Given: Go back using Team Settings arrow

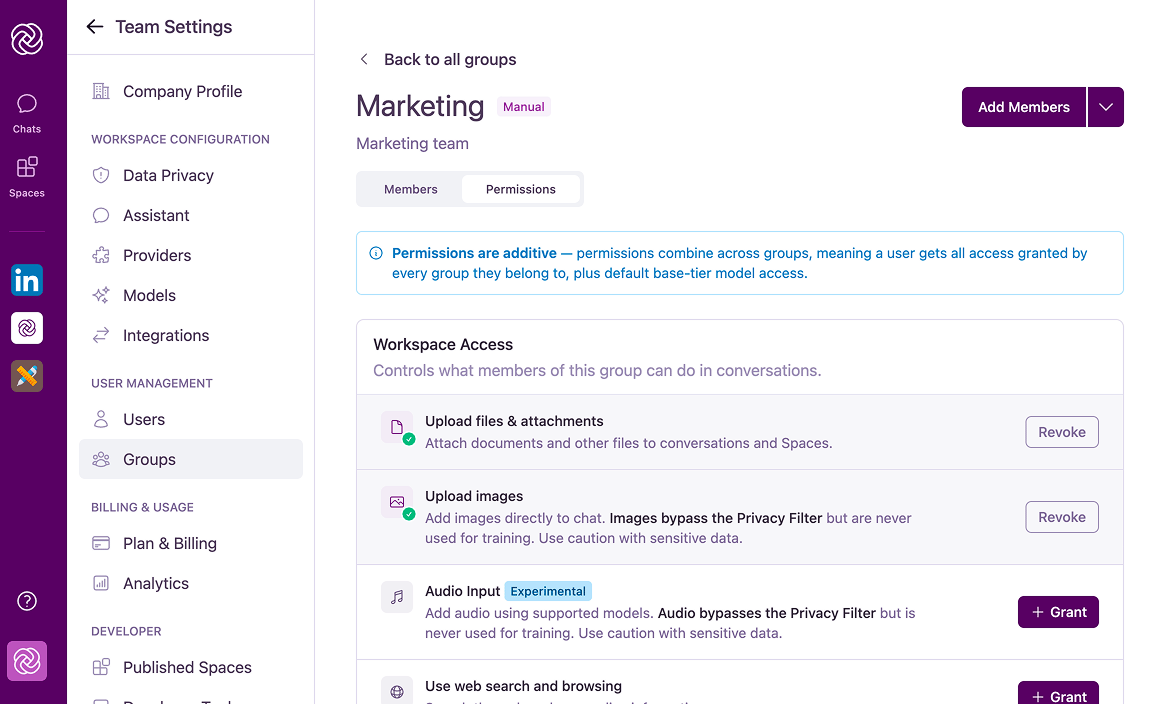Looking at the screenshot, I should [95, 27].
